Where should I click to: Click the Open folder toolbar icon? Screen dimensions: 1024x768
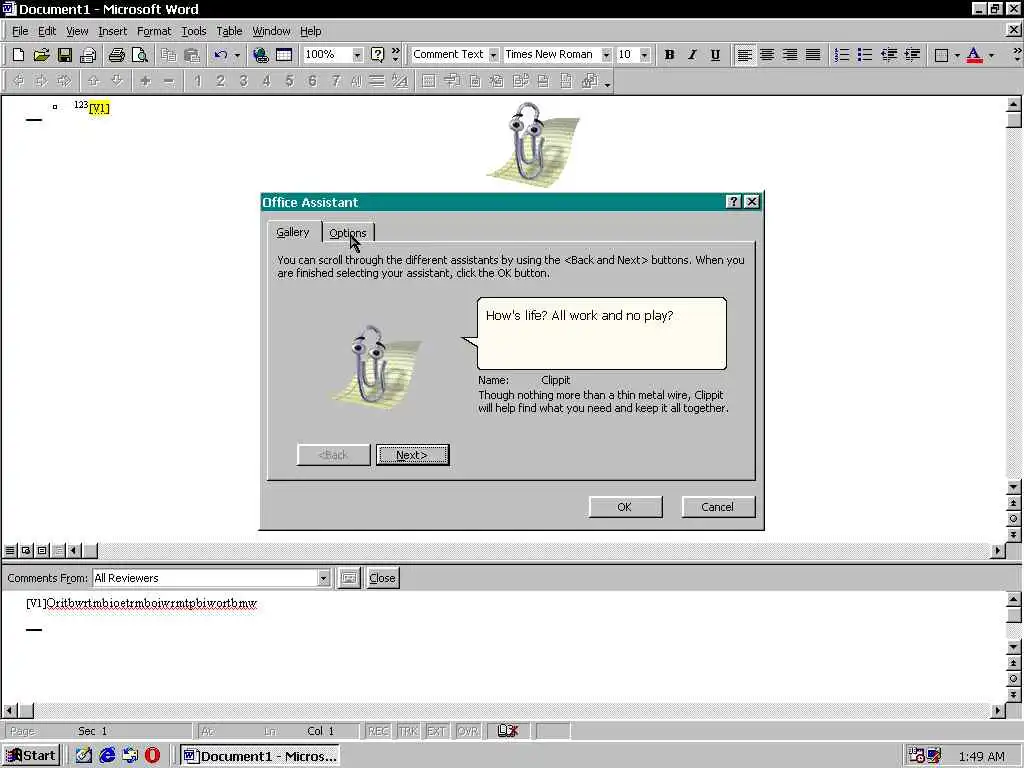41,55
